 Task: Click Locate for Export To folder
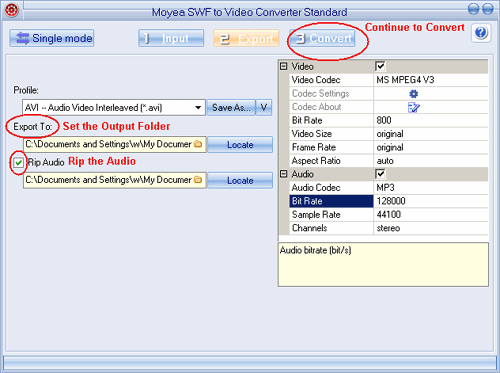240,144
